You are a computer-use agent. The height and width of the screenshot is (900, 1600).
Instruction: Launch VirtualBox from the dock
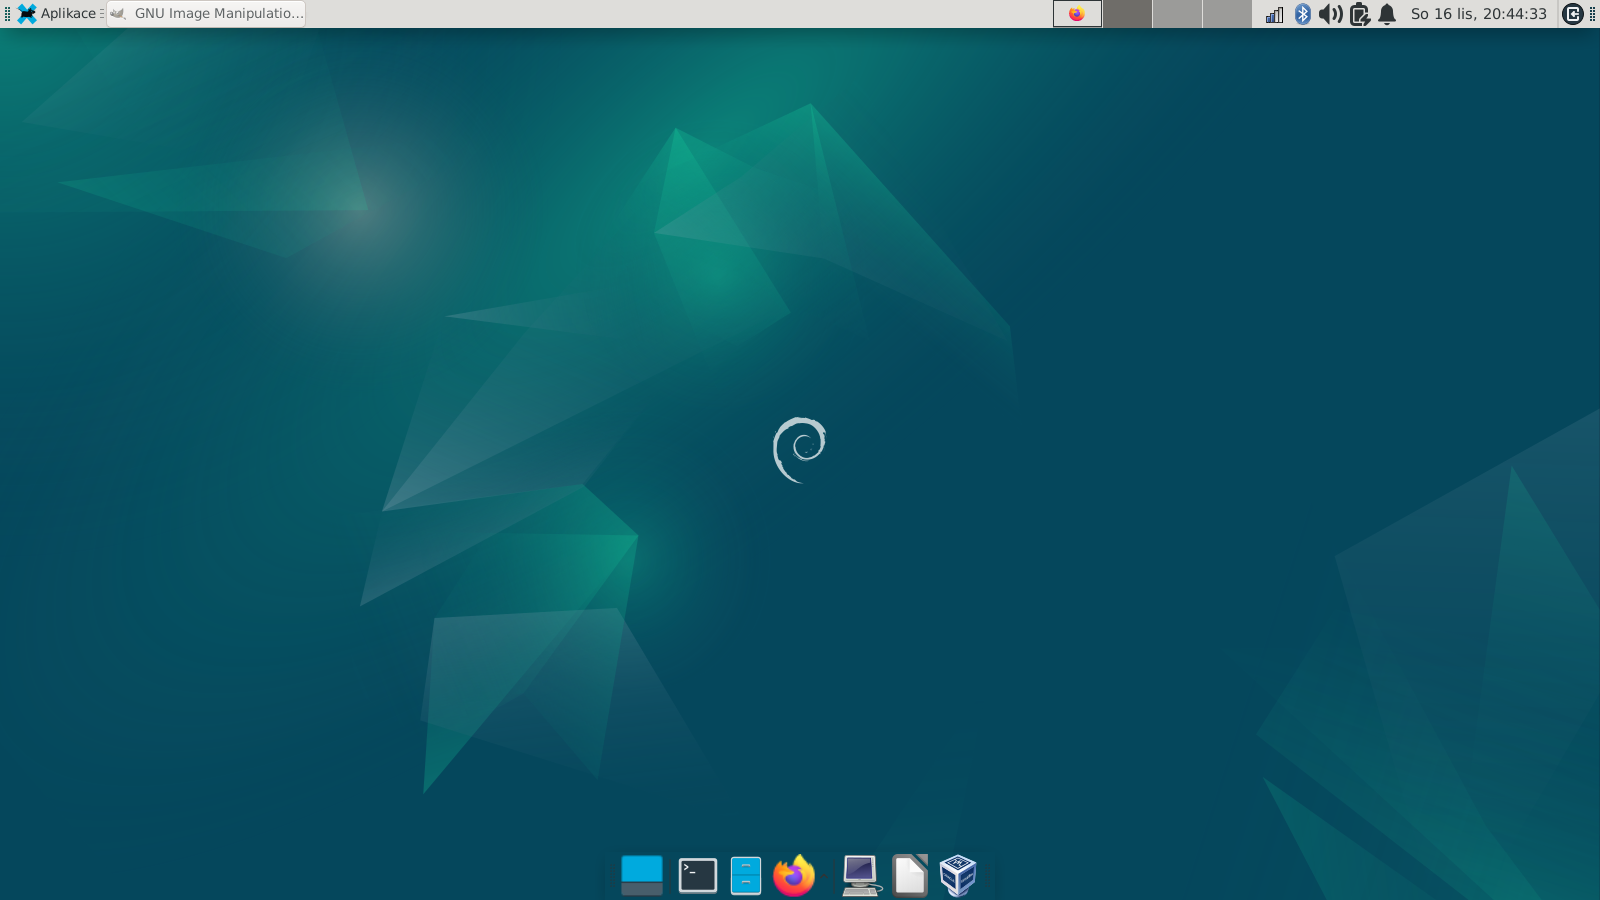coord(958,875)
